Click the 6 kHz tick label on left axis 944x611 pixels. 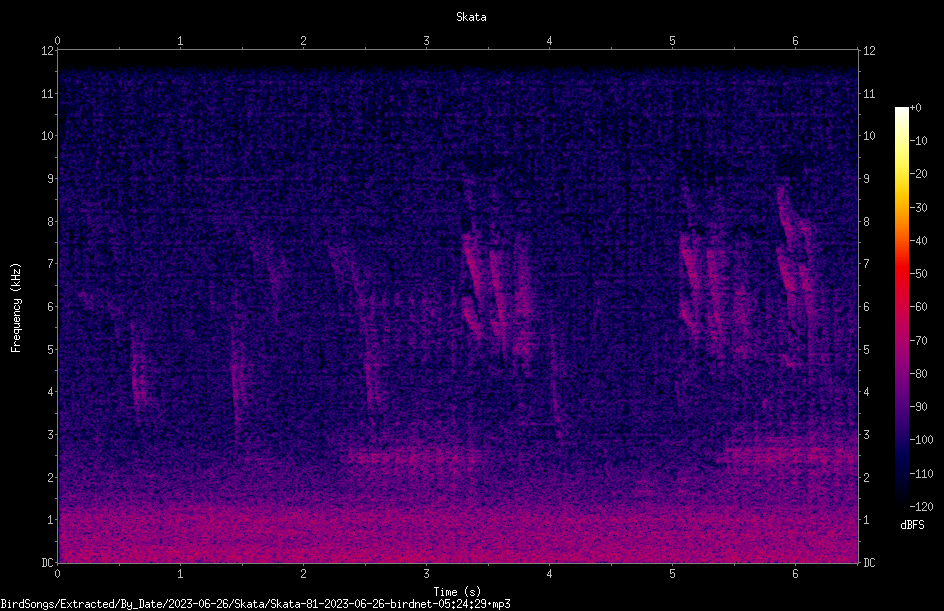(51, 306)
